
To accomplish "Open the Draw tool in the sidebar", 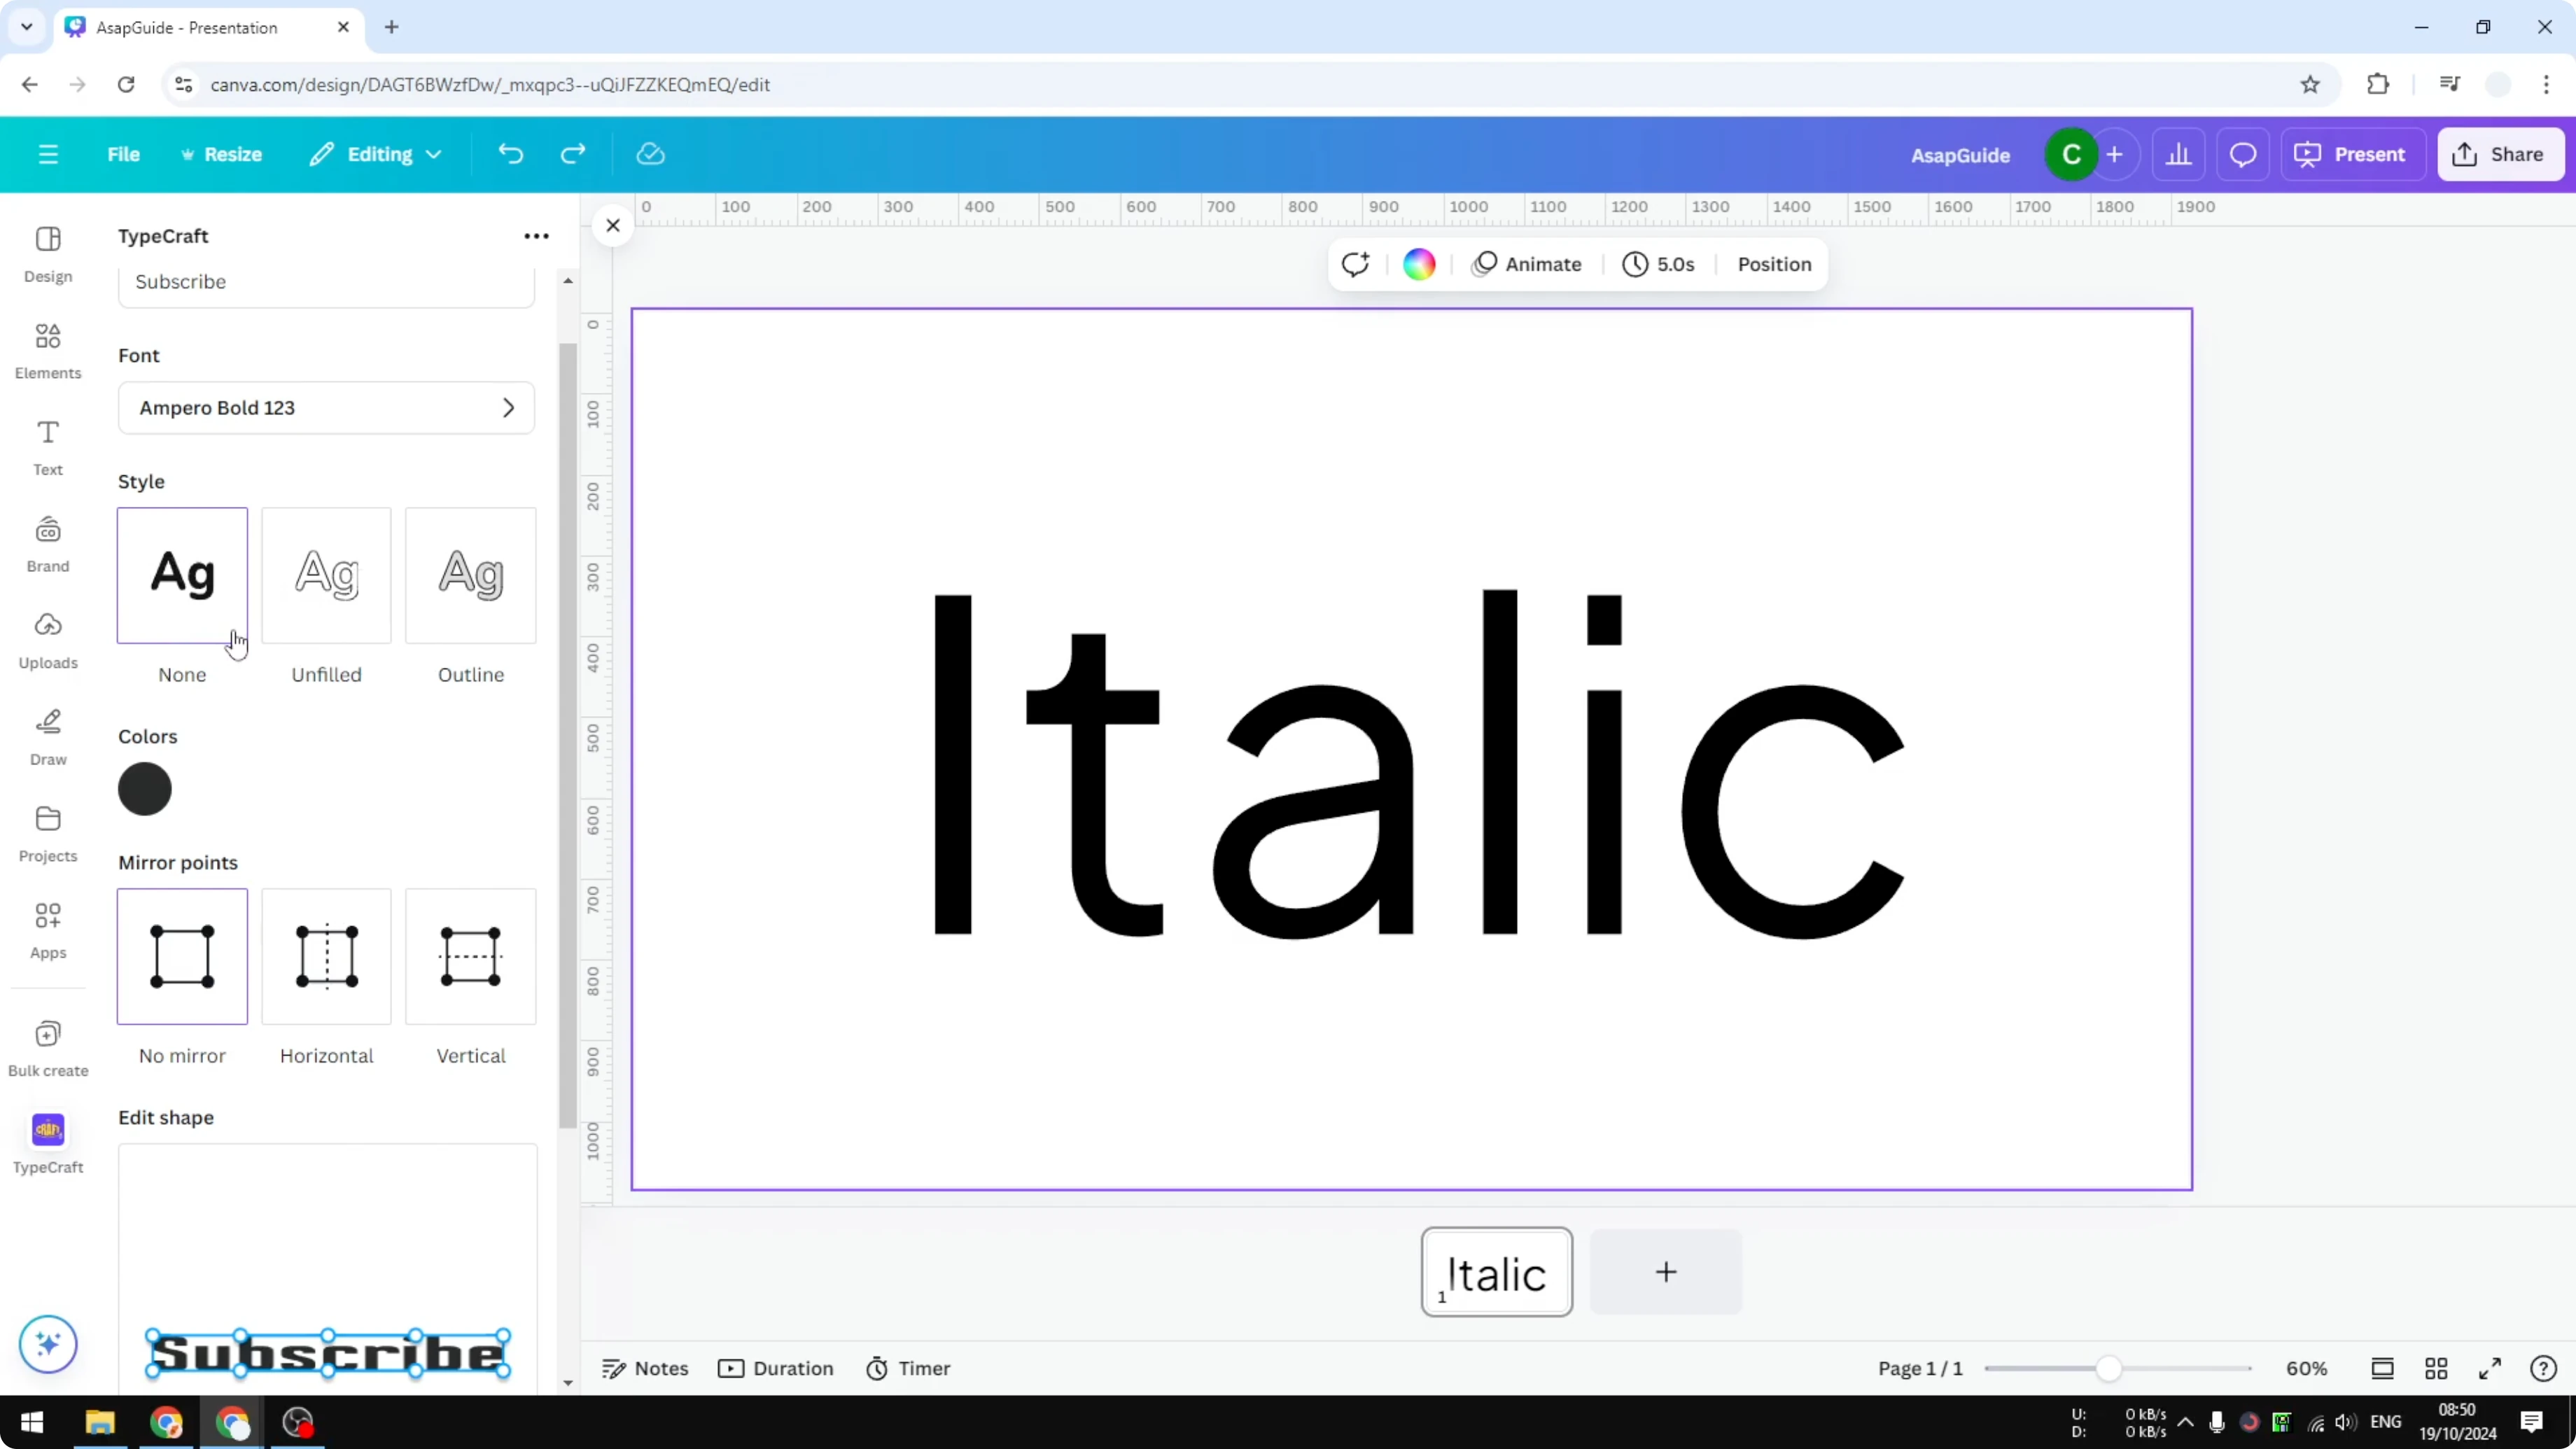I will (47, 737).
